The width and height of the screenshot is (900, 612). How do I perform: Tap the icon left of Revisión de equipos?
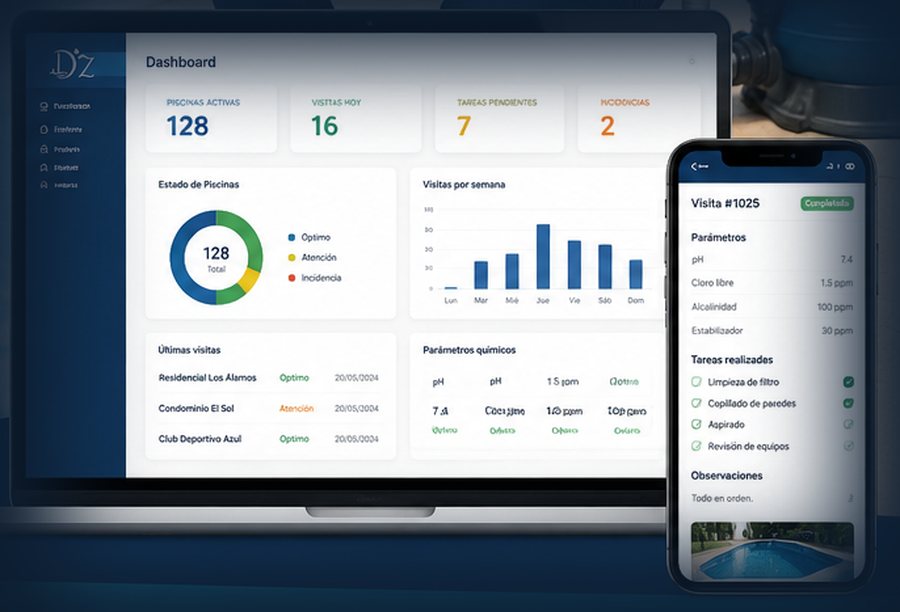point(696,446)
